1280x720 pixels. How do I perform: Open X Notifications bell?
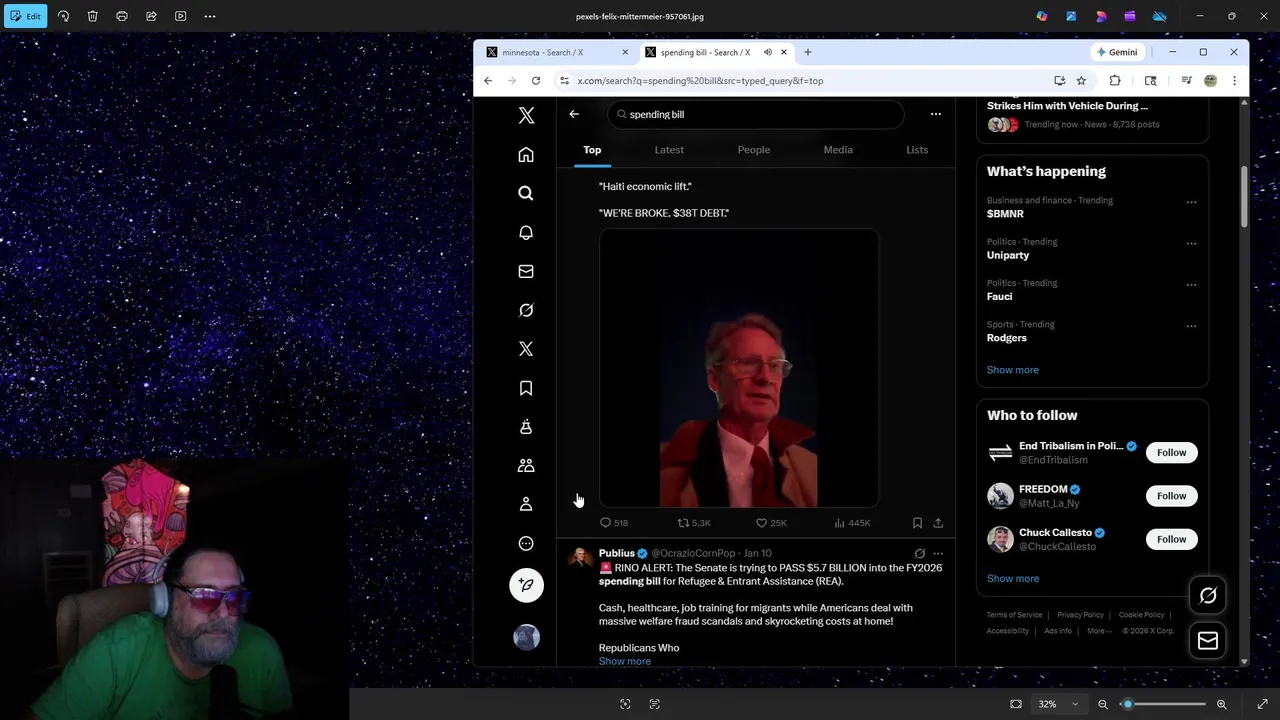[x=526, y=232]
